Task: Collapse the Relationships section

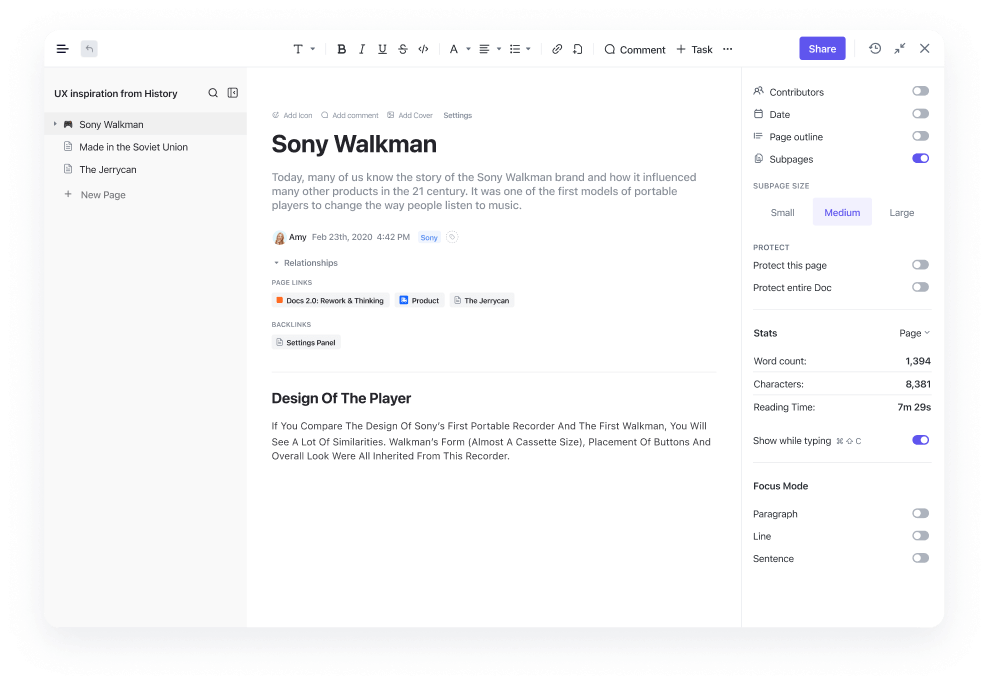Action: (277, 263)
